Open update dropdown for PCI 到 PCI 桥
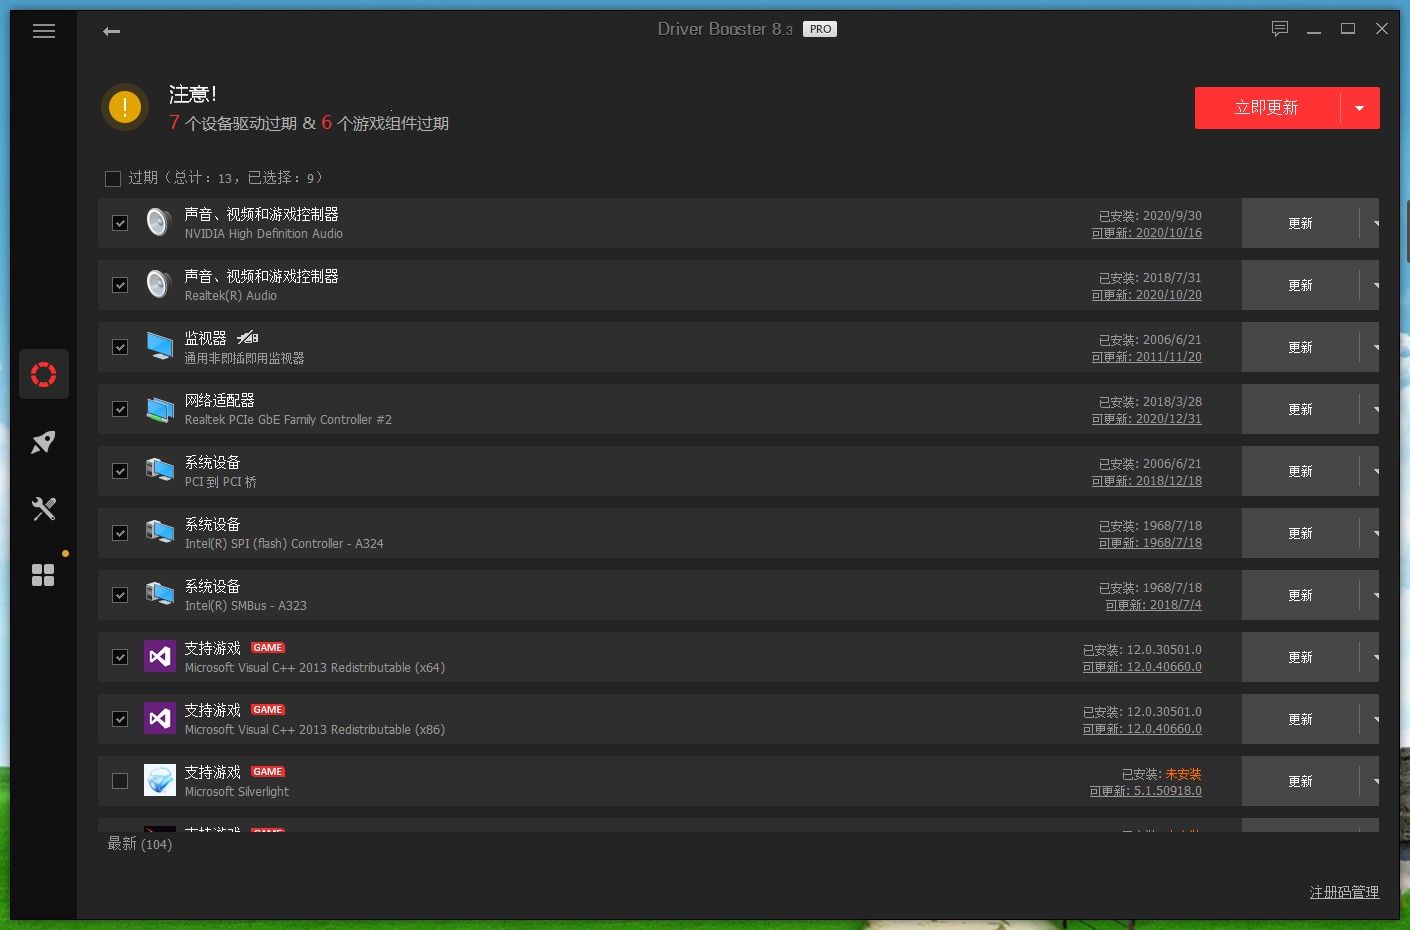 pyautogui.click(x=1372, y=471)
